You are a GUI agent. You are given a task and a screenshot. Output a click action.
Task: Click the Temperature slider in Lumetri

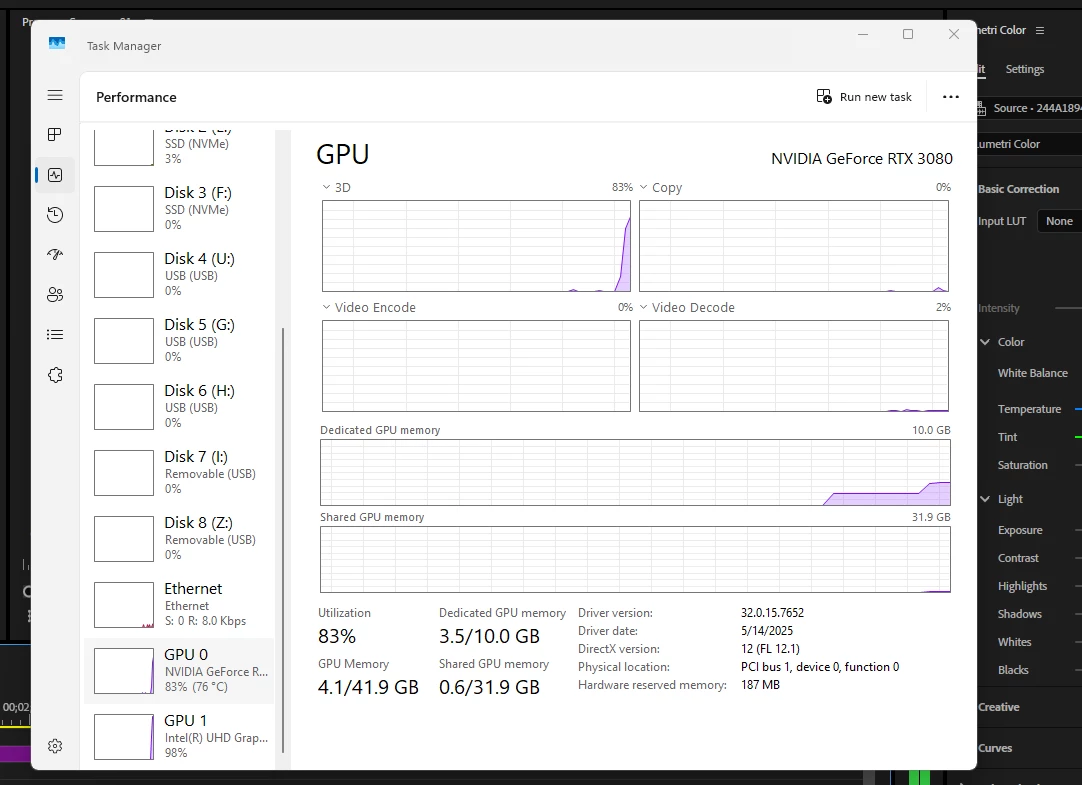tap(1078, 409)
